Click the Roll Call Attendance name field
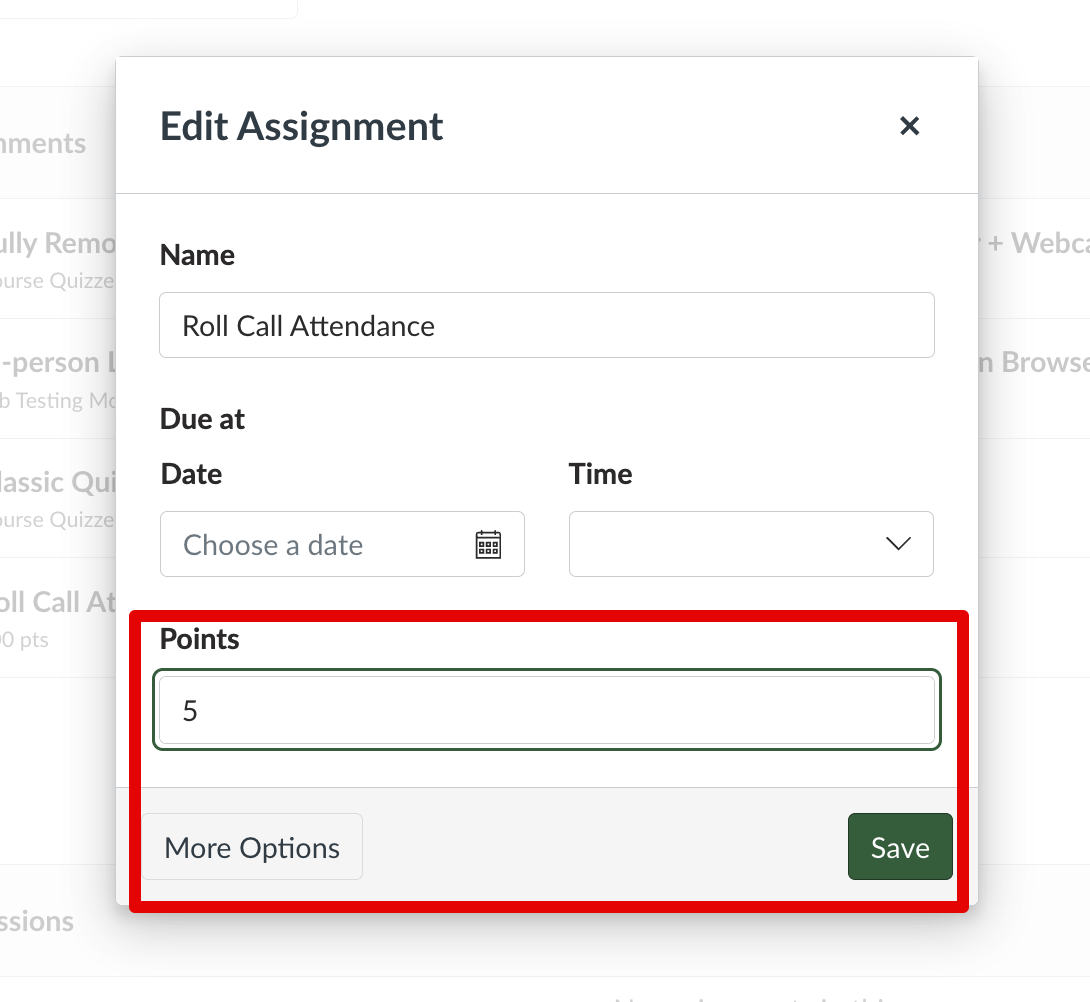The height and width of the screenshot is (1002, 1090). (546, 326)
